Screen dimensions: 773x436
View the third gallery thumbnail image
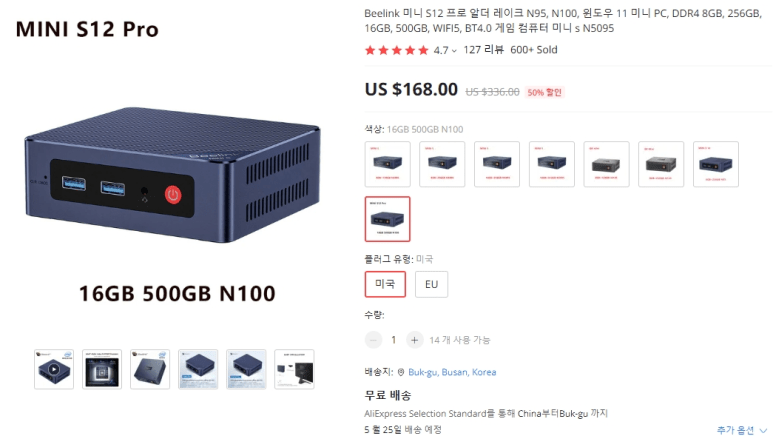(150, 369)
